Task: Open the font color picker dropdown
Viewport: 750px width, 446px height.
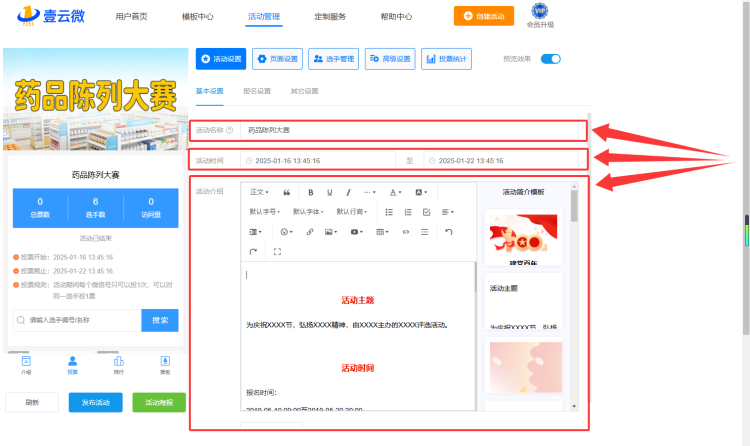Action: point(395,192)
